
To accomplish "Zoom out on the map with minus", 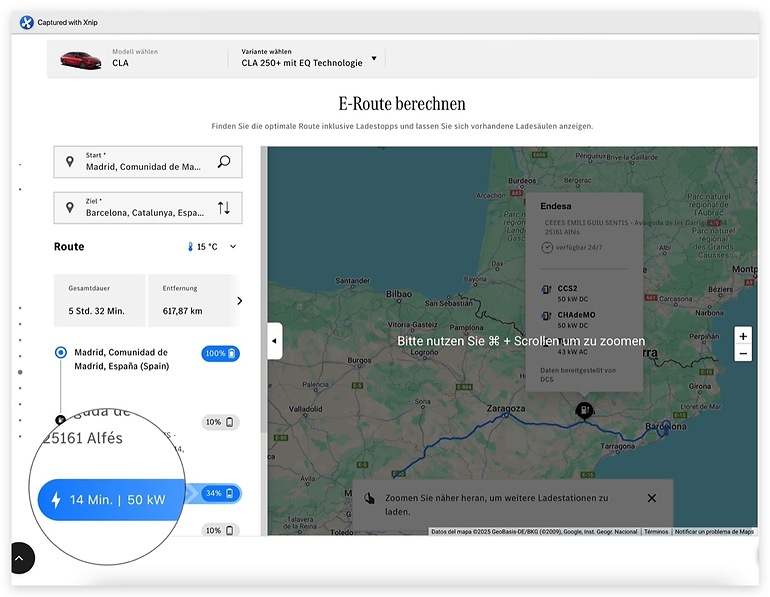I will pos(743,353).
